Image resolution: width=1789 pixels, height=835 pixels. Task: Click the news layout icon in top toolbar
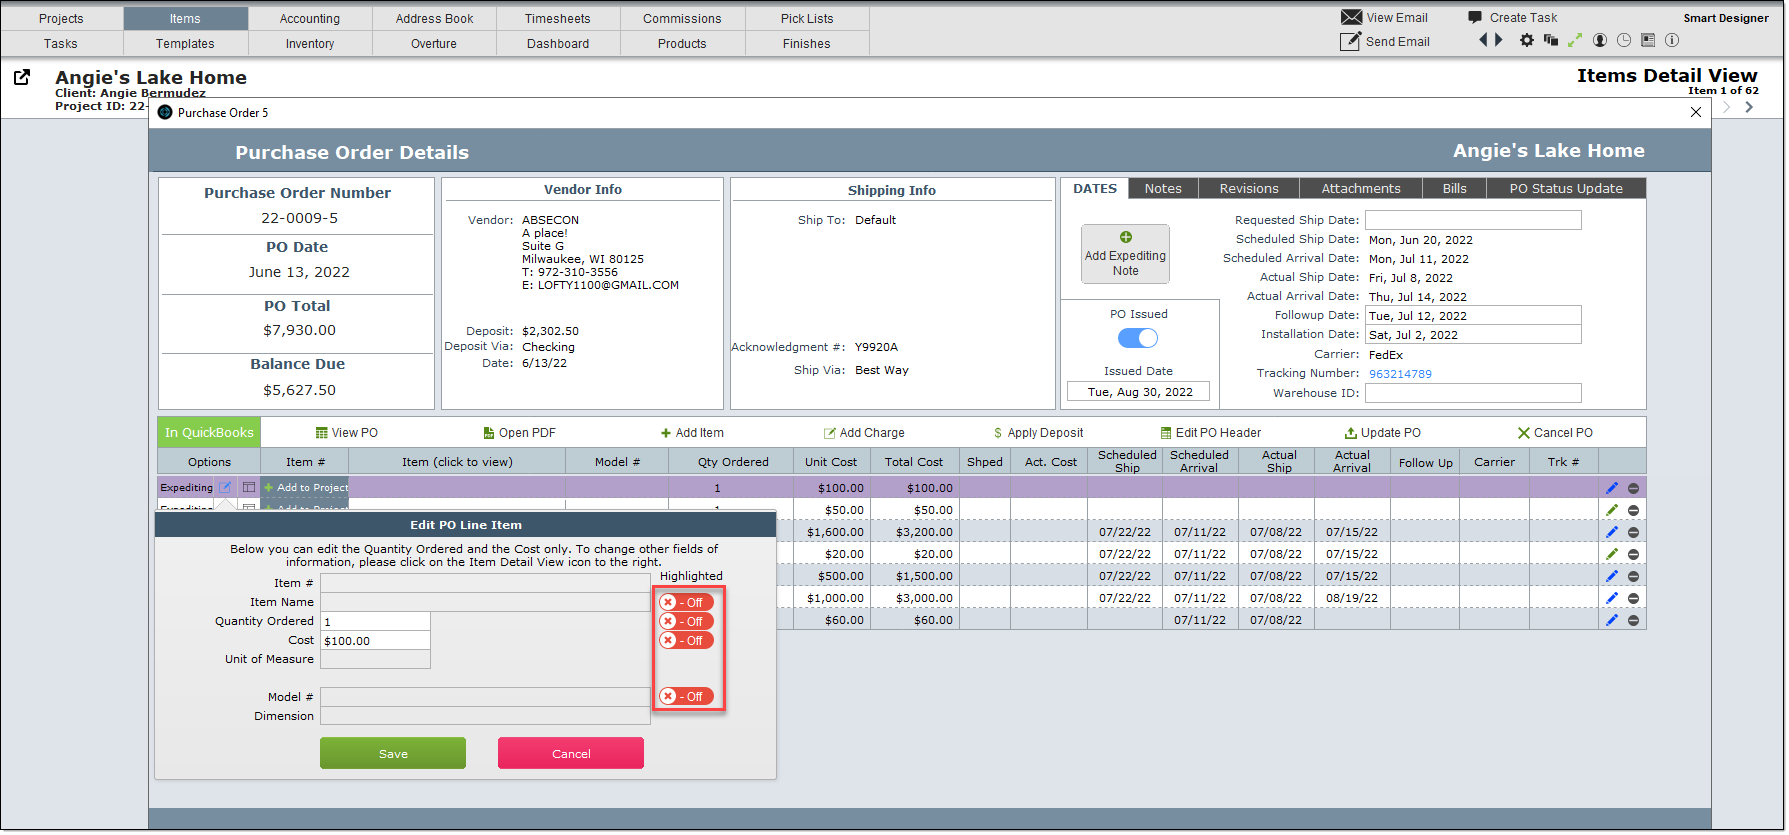1648,40
